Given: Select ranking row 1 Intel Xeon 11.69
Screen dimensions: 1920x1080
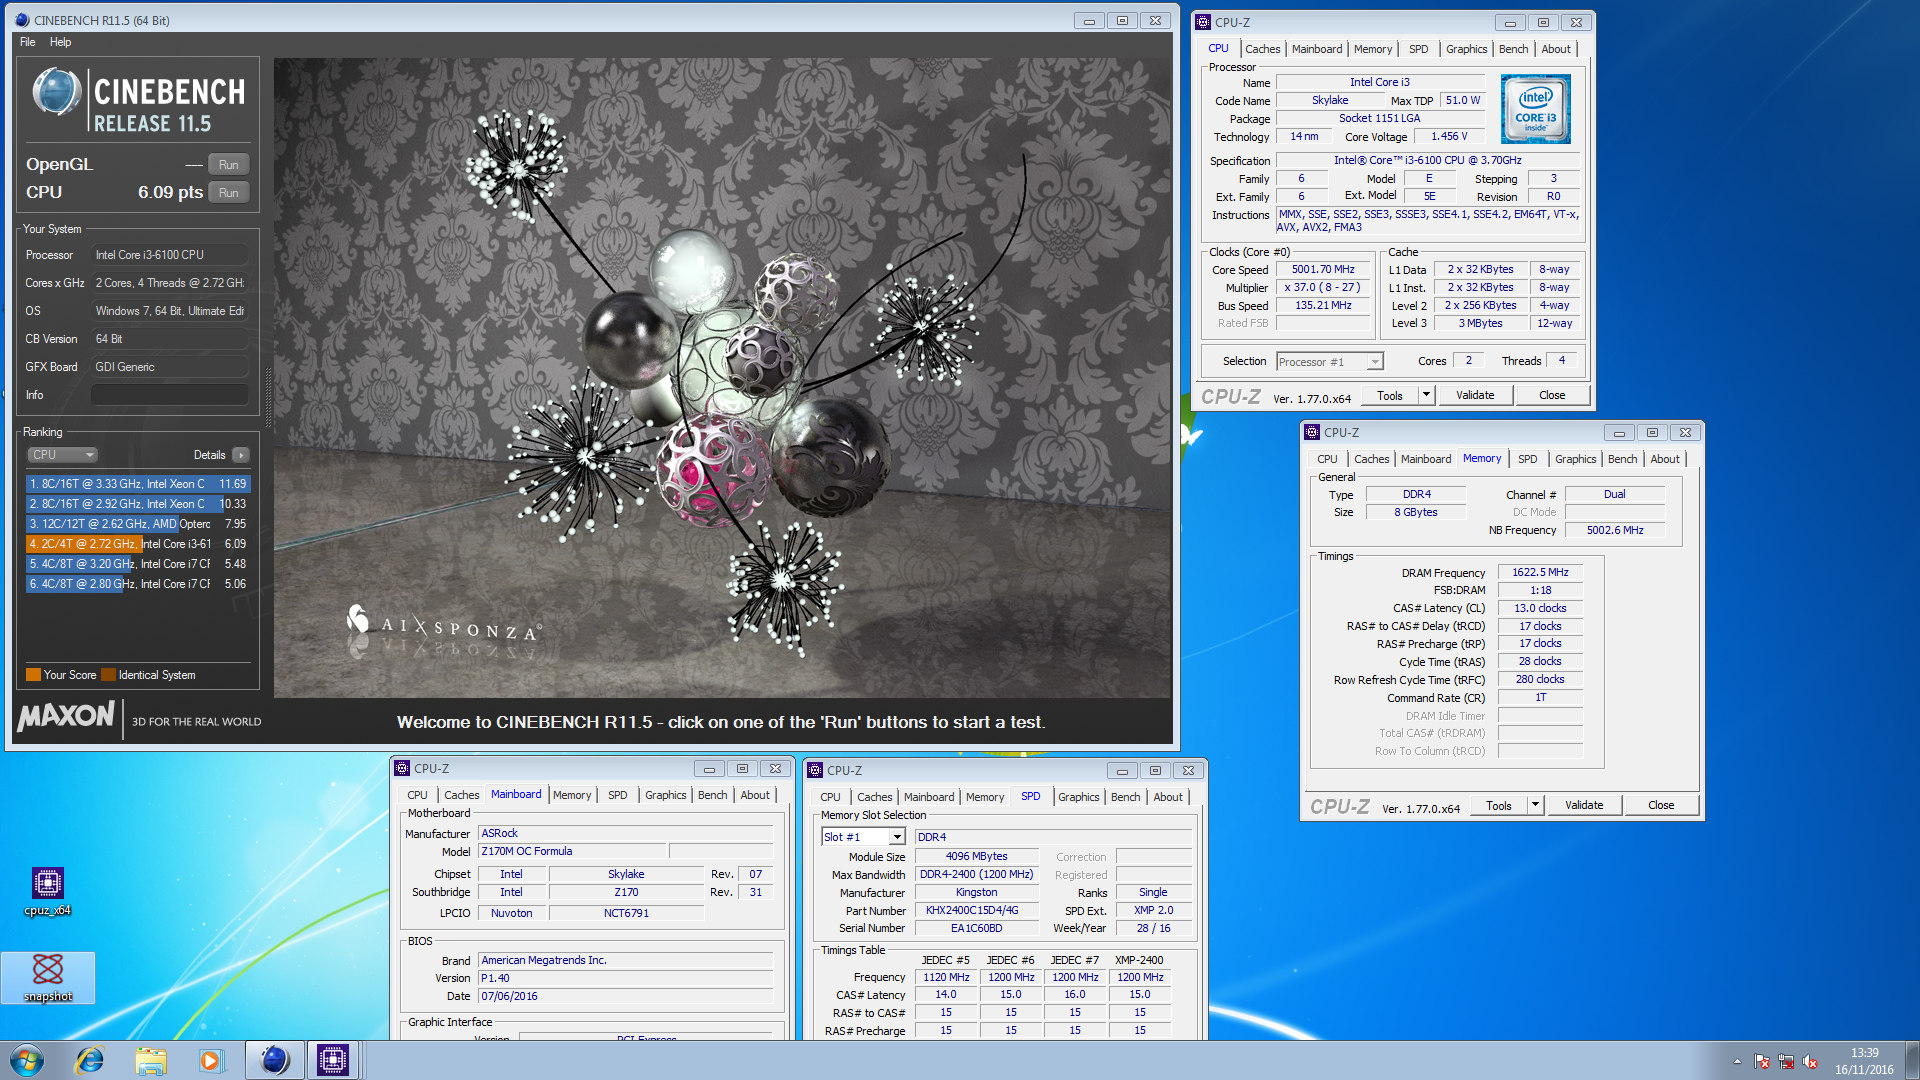Looking at the screenshot, I should (138, 484).
